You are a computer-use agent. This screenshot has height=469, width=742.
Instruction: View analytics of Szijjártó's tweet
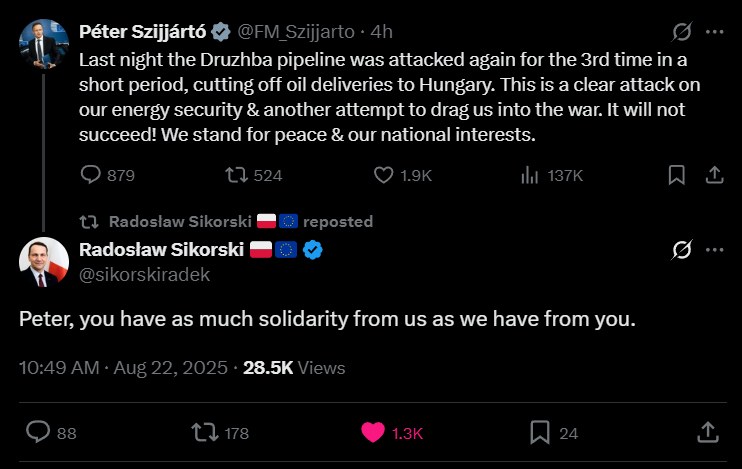pos(530,175)
